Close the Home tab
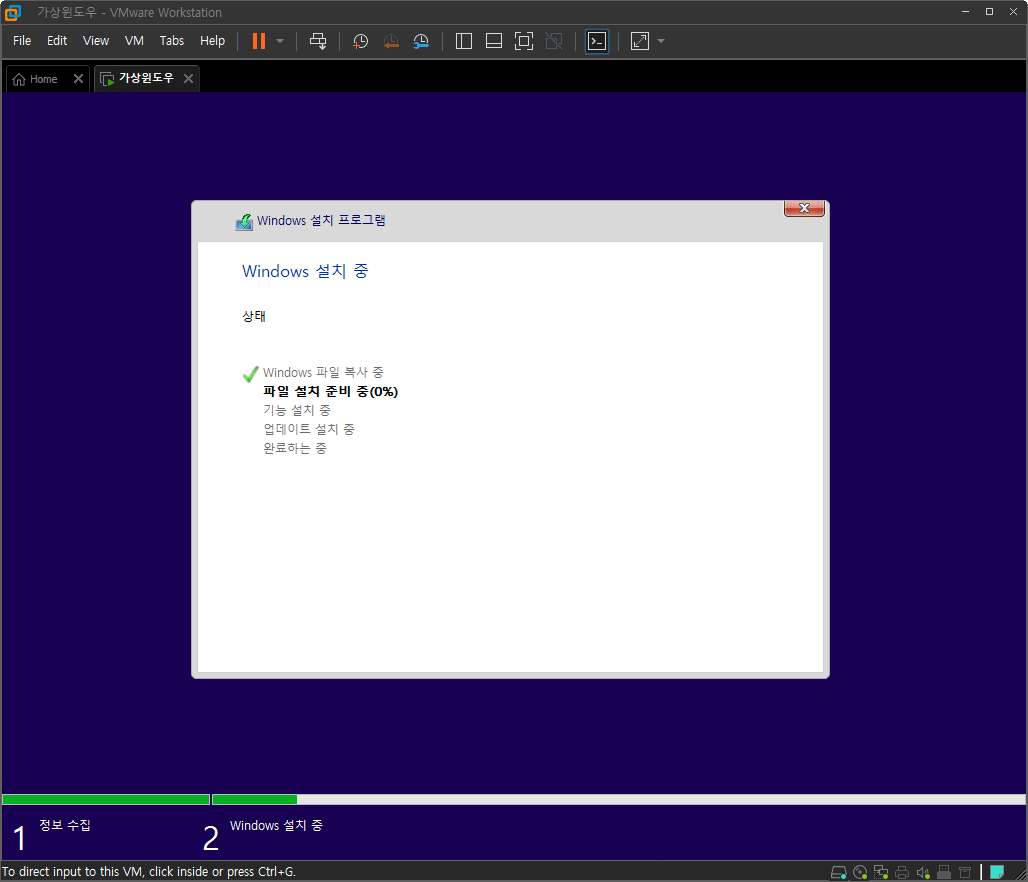This screenshot has height=882, width=1028. (78, 79)
